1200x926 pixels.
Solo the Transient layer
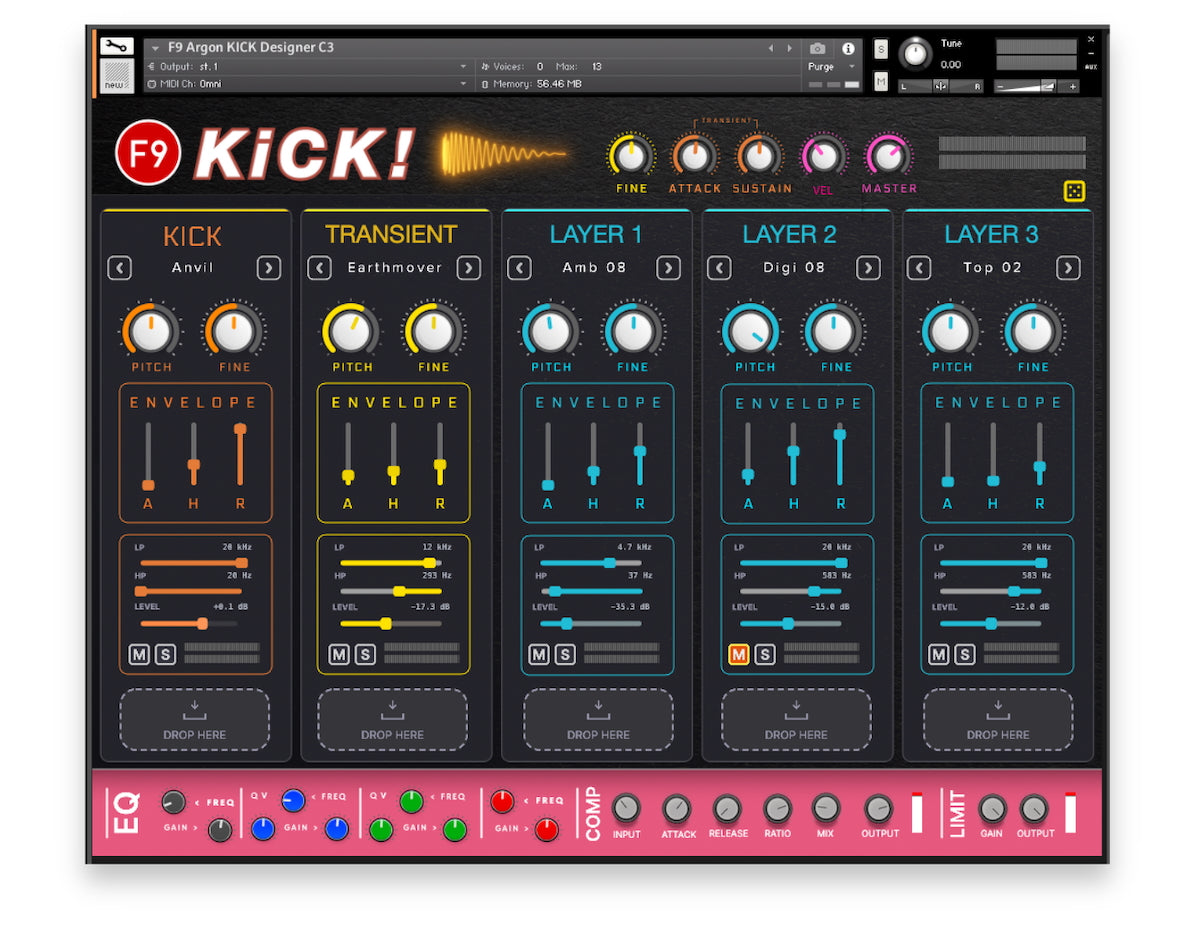point(365,654)
